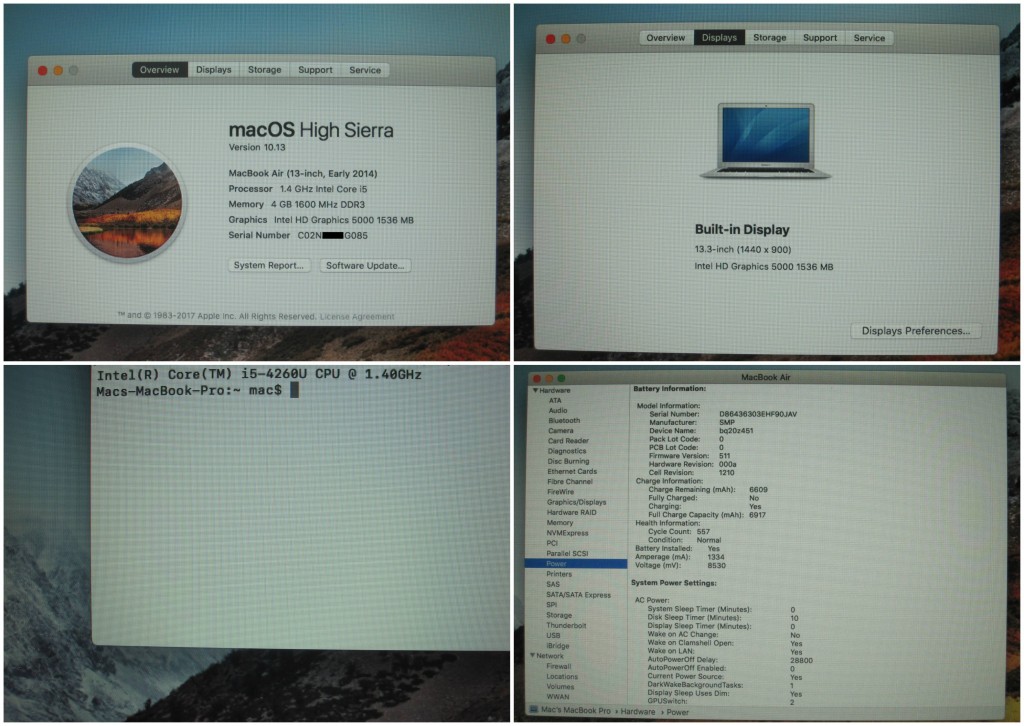The height and width of the screenshot is (726, 1024).
Task: Click the "Battery Information:" heading
Action: tap(669, 389)
